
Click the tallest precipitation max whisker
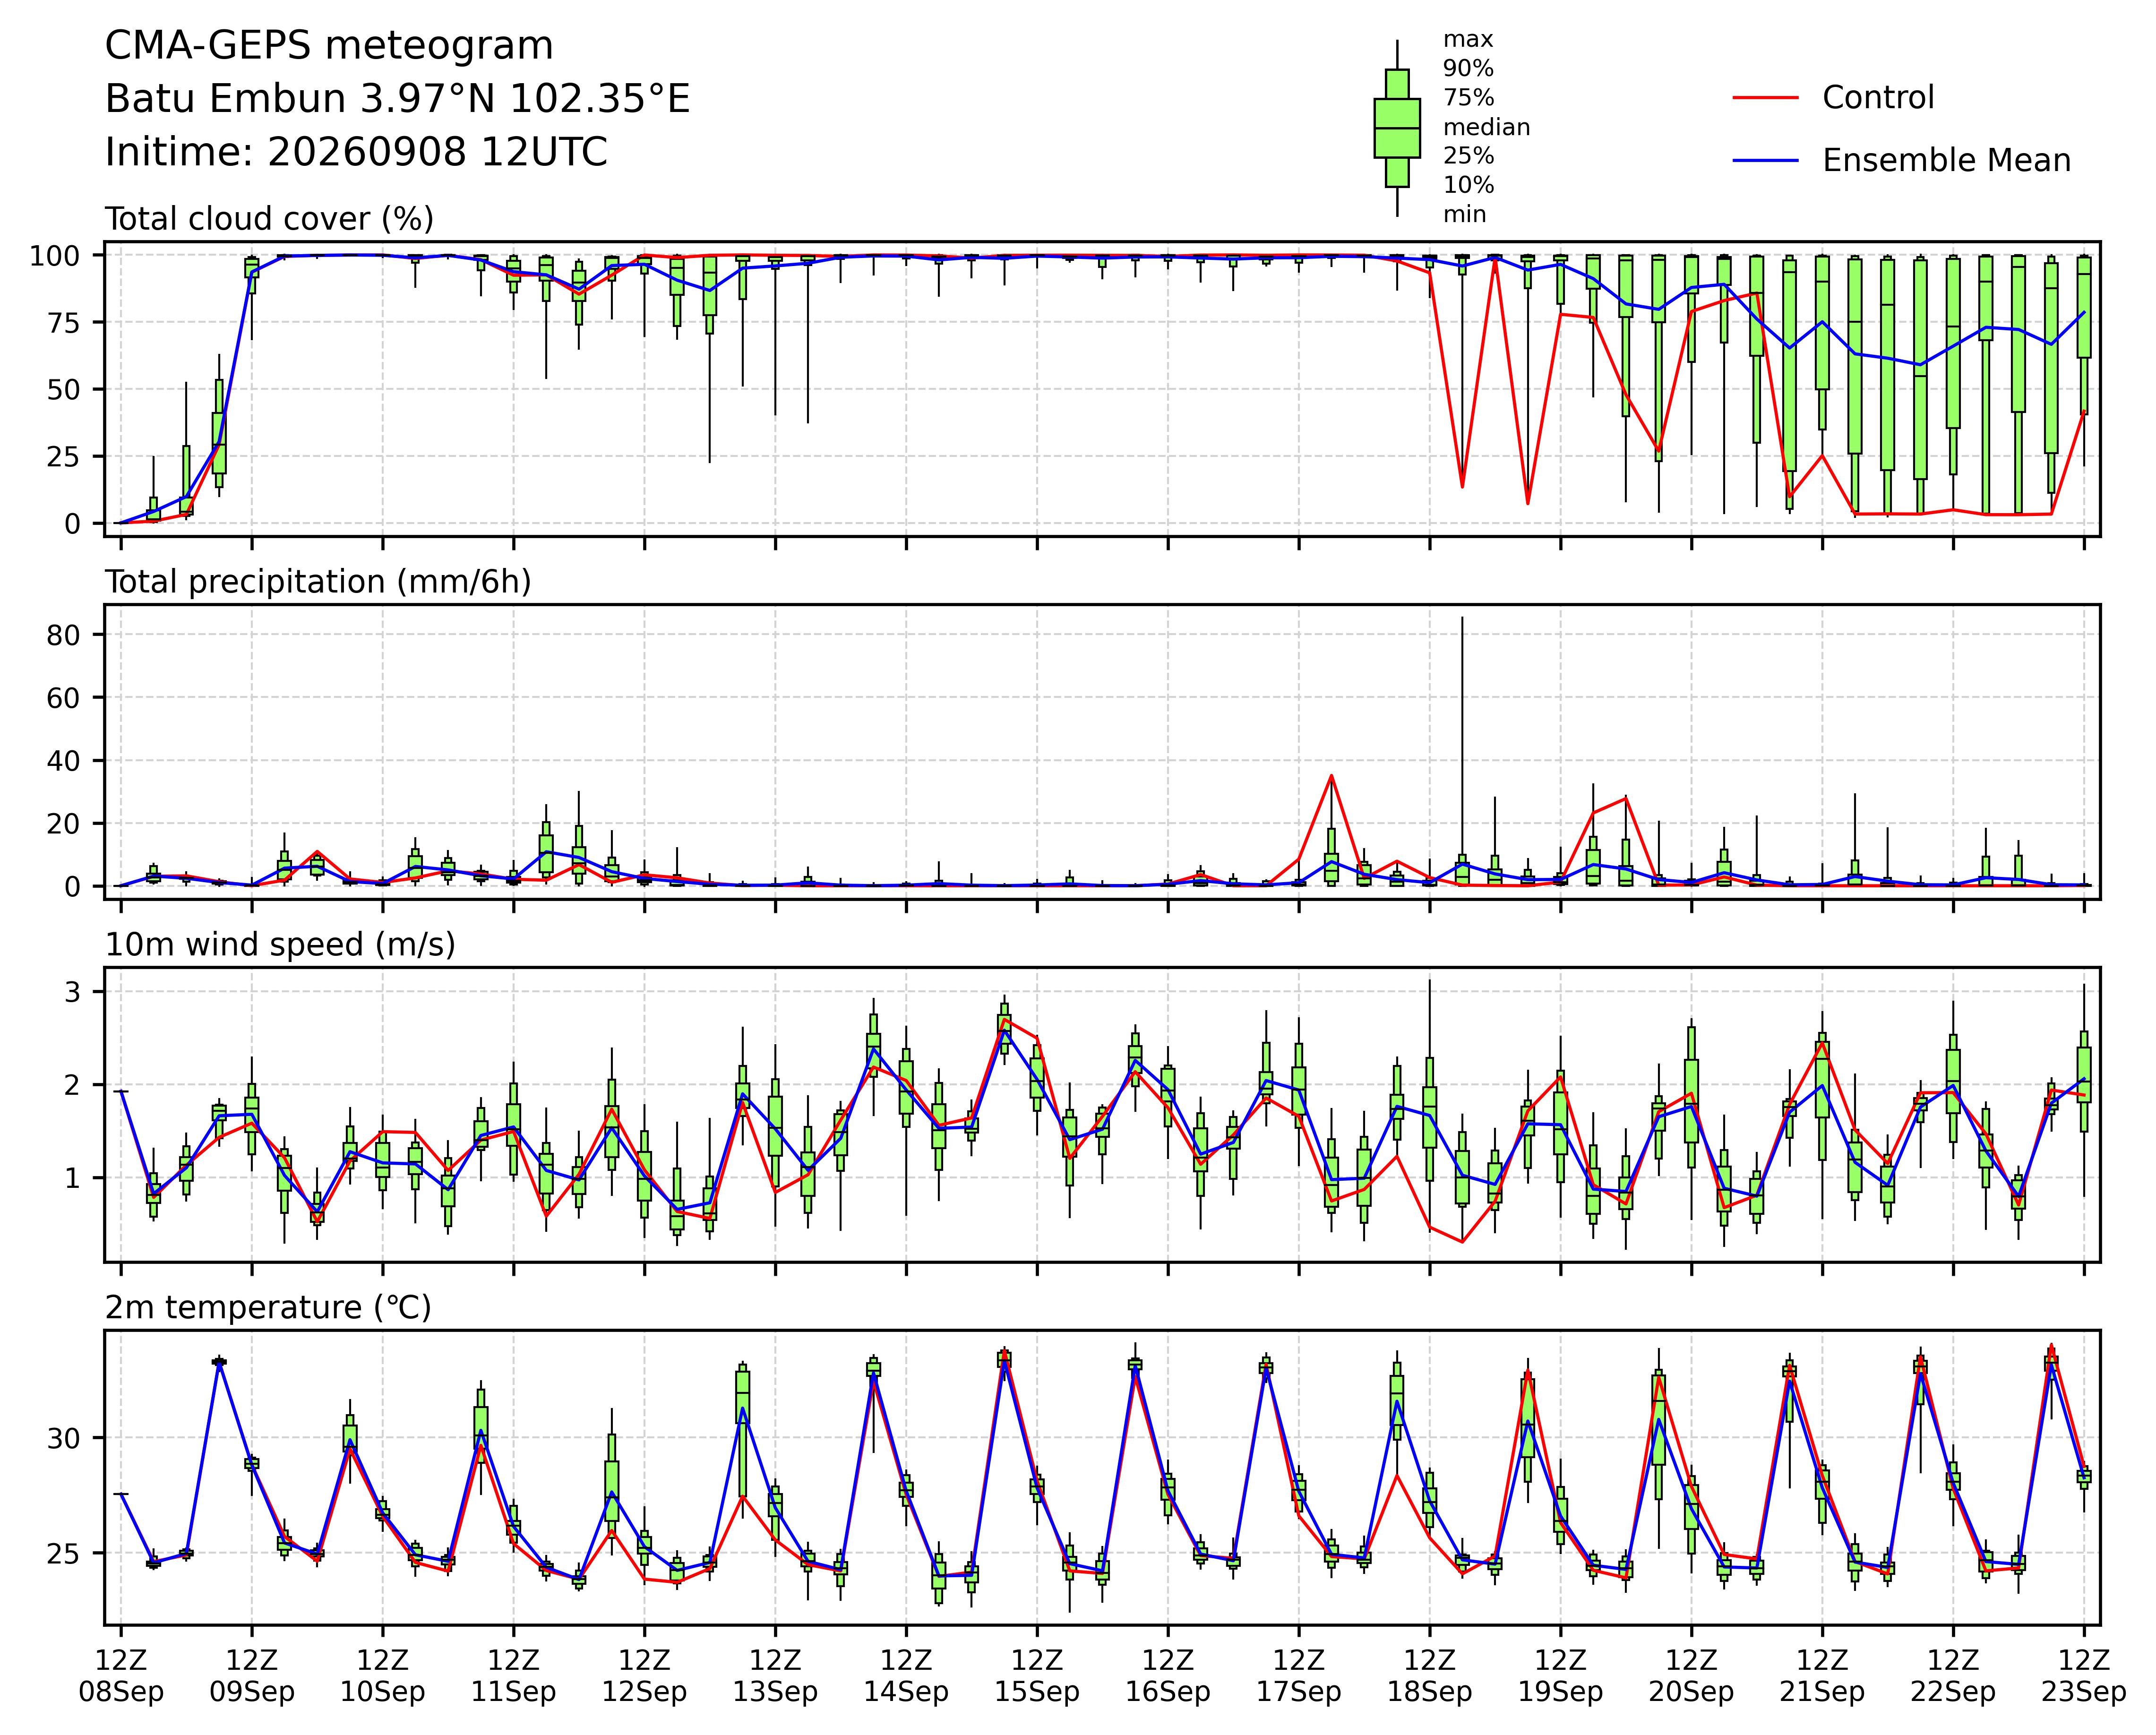[x=1462, y=735]
